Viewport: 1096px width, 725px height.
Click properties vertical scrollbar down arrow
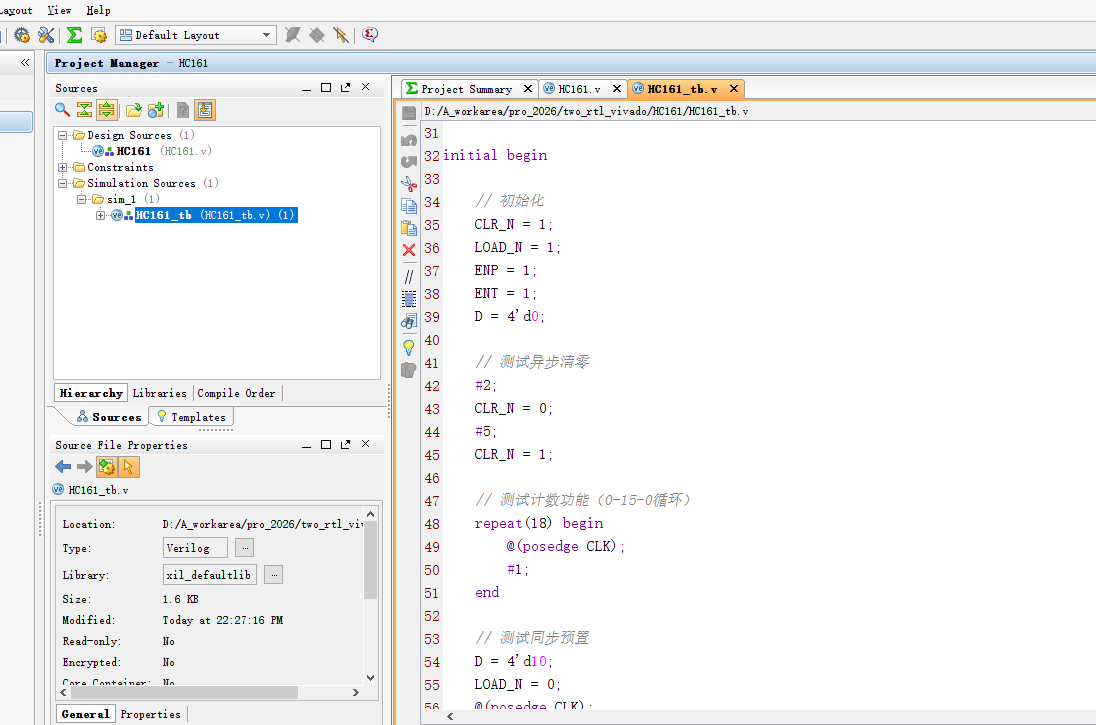tap(370, 677)
